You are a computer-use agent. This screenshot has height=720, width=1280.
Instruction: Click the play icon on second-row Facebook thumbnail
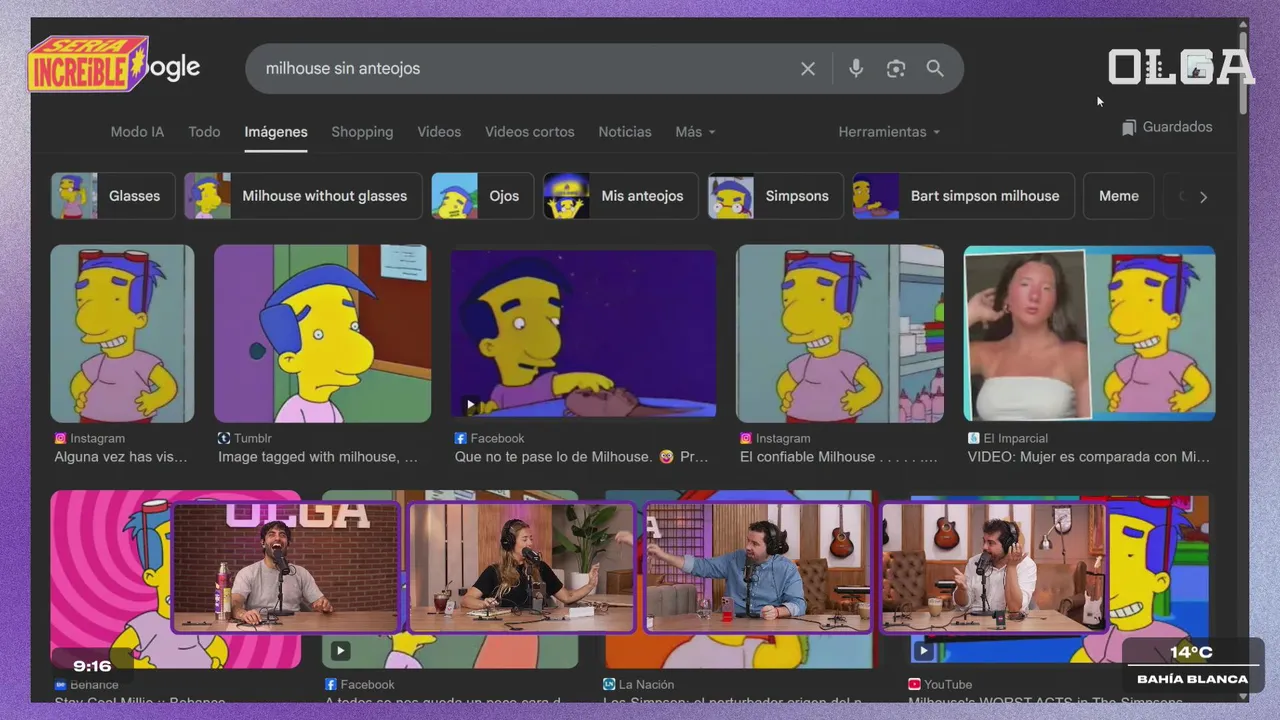pos(340,651)
